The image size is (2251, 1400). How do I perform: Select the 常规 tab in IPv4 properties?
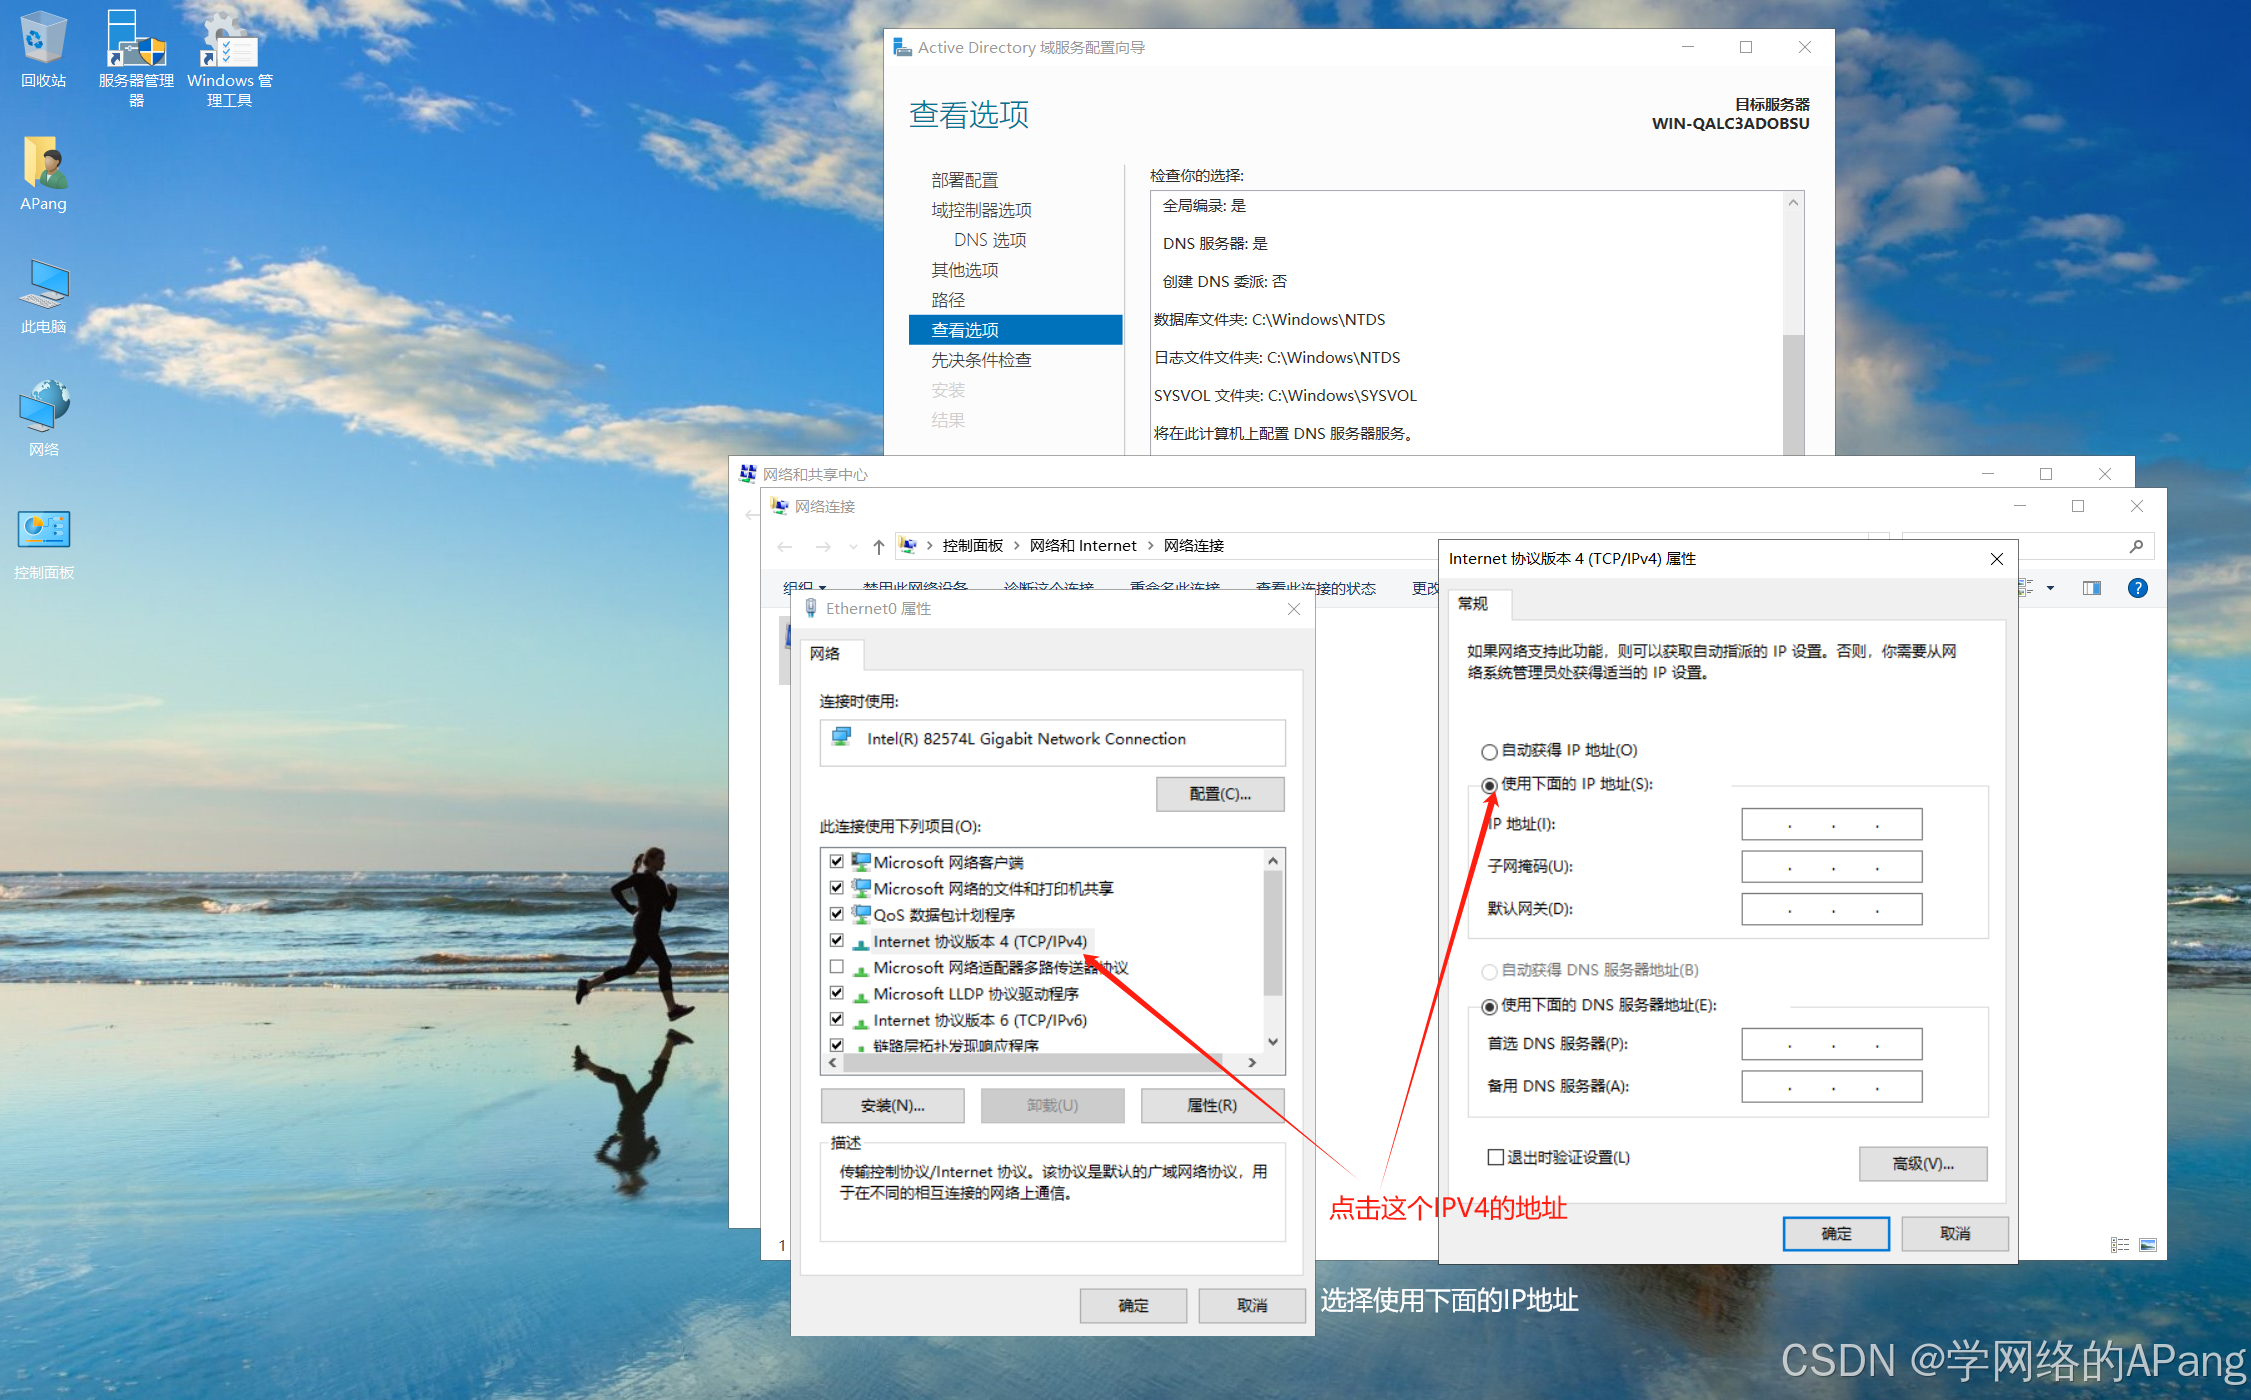coord(1472,604)
